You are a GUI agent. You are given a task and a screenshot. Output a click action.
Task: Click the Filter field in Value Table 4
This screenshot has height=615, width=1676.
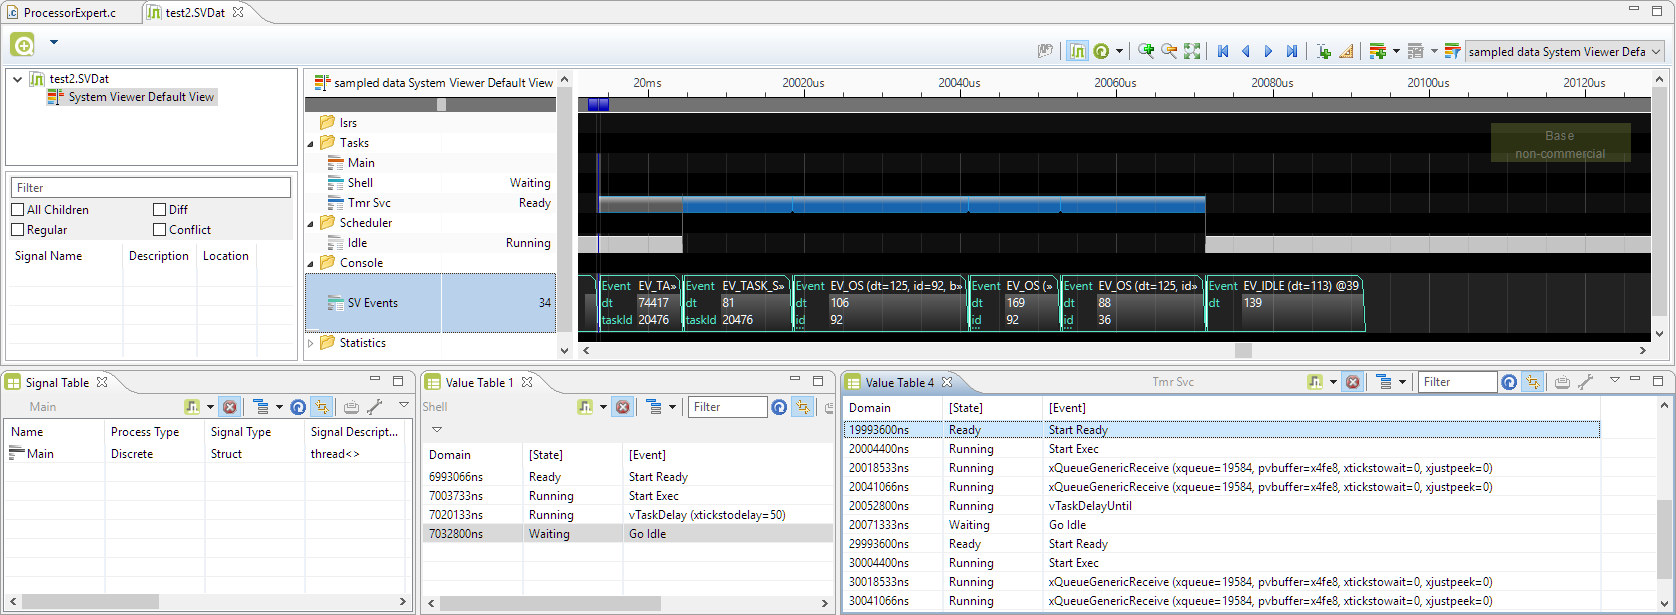click(x=1456, y=382)
